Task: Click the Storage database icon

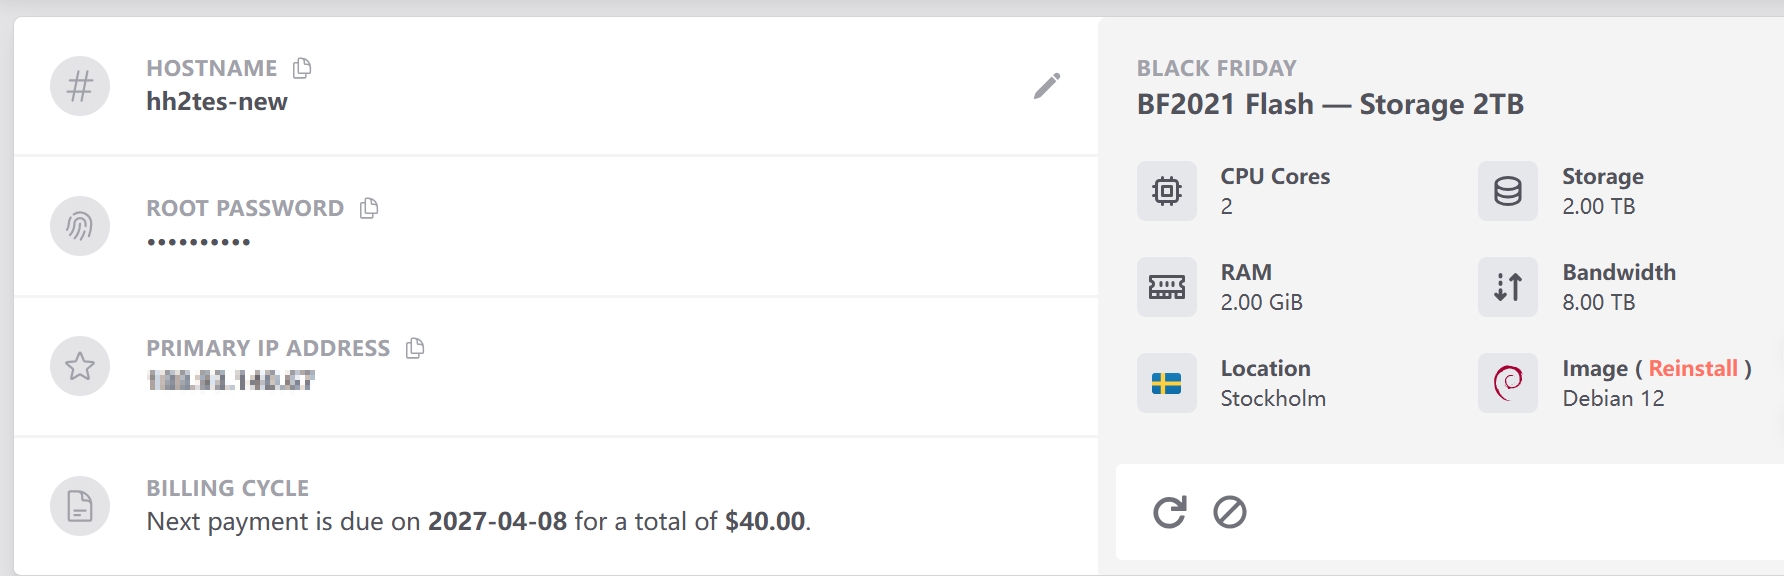Action: [1507, 191]
